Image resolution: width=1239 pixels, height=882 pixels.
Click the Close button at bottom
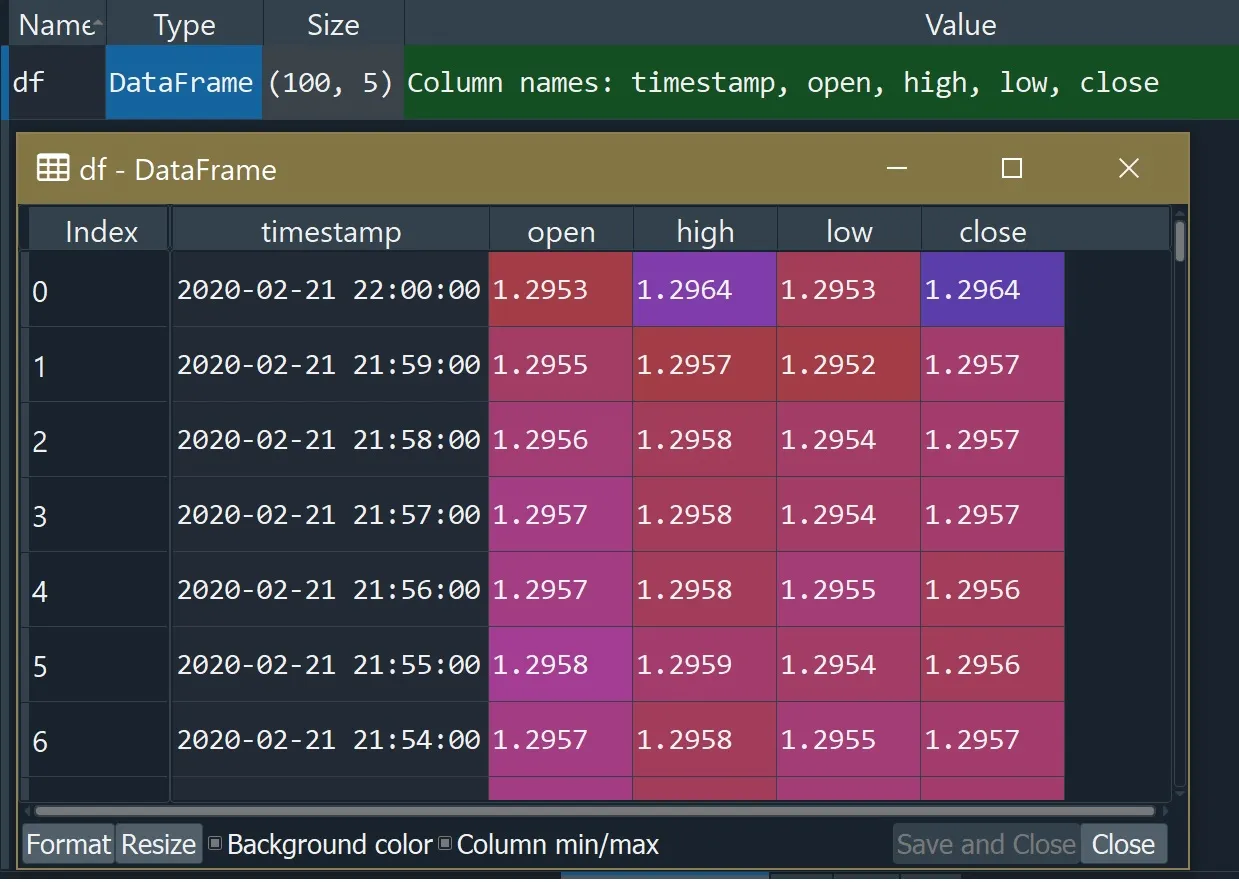click(x=1123, y=845)
